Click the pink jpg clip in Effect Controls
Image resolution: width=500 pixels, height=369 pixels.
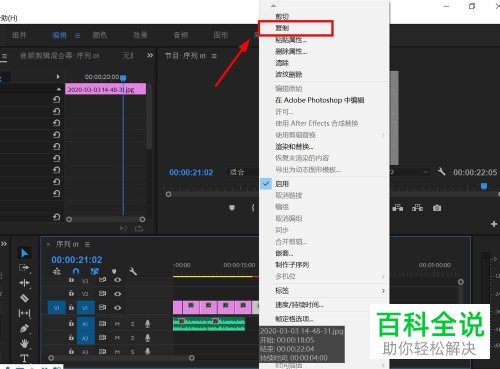coord(105,89)
